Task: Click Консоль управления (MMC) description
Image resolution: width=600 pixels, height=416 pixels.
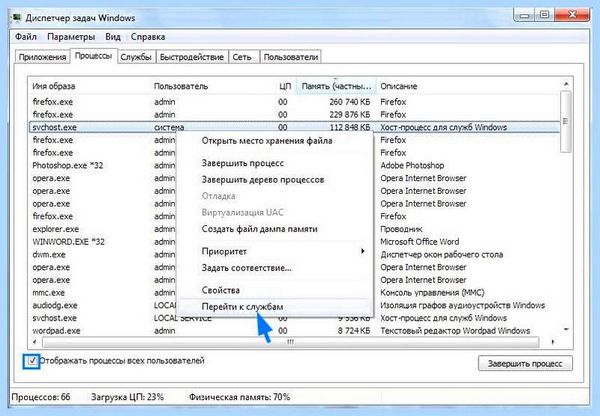Action: pos(432,293)
